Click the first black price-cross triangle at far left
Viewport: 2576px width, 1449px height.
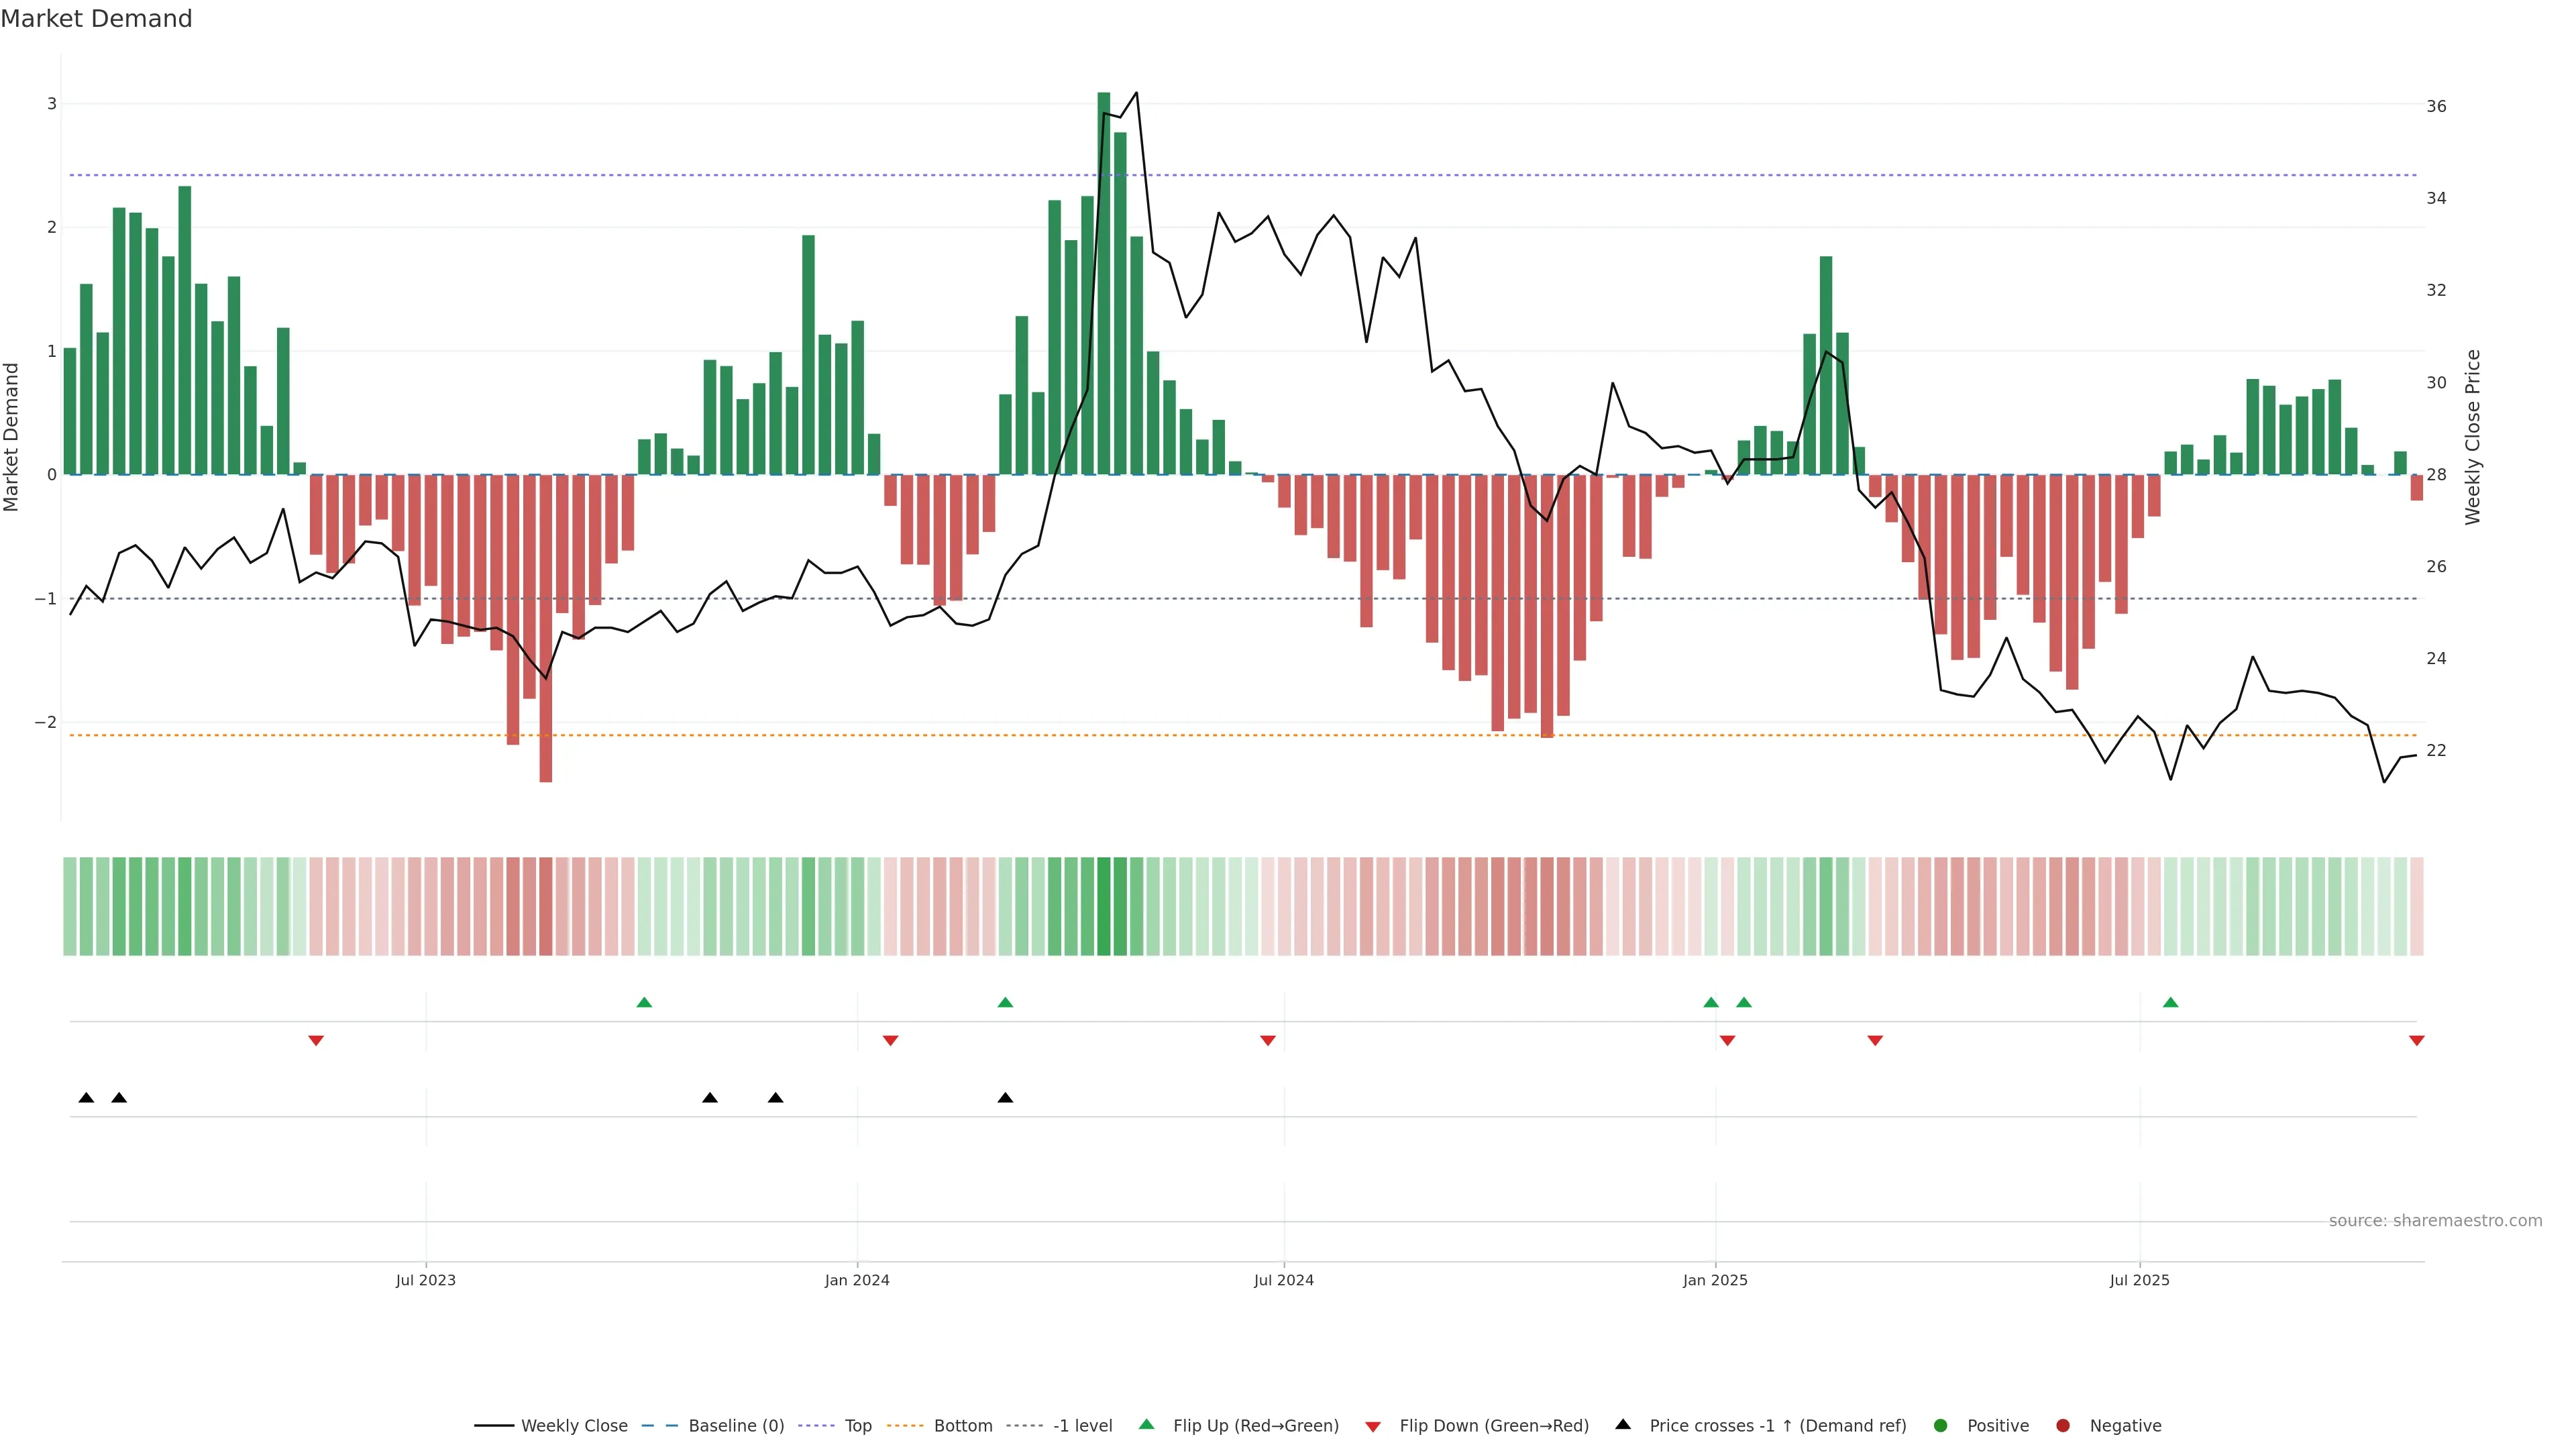point(86,1098)
